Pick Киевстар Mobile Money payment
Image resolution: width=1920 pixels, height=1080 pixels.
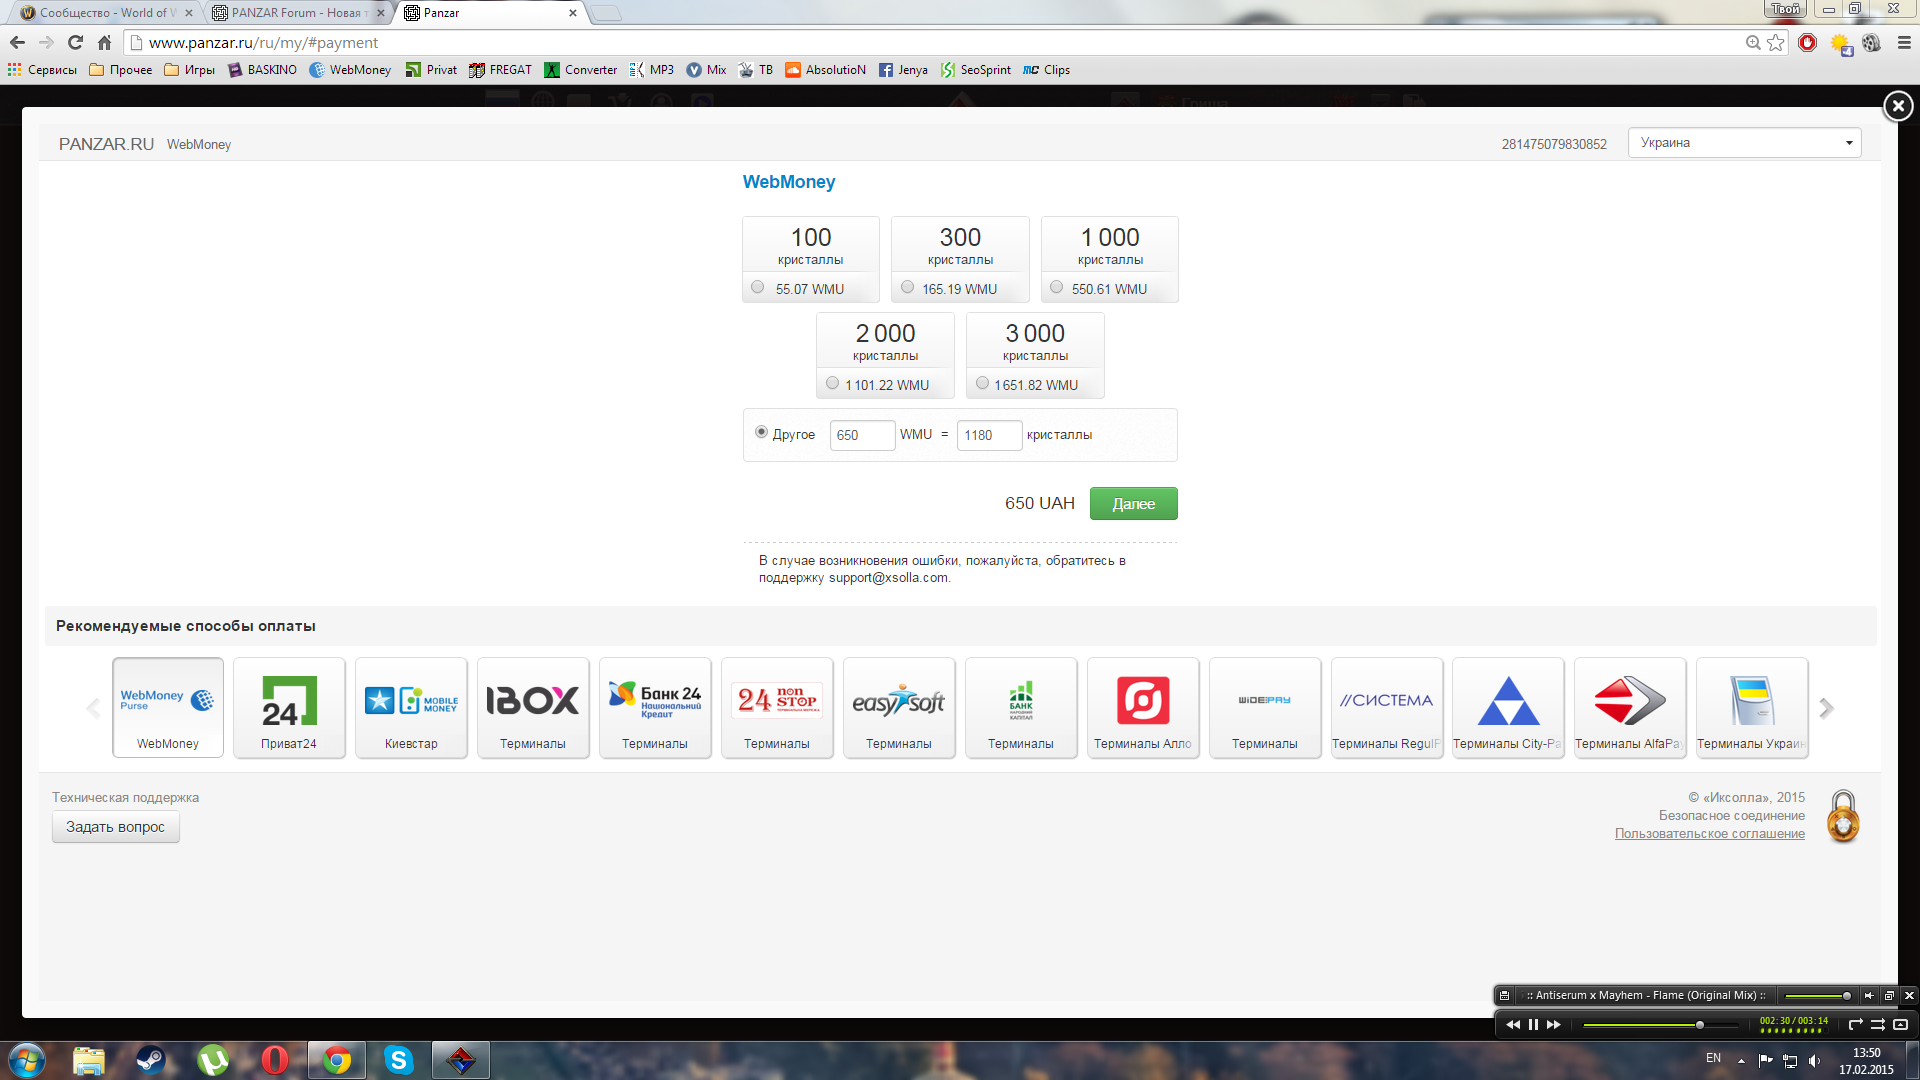click(411, 707)
